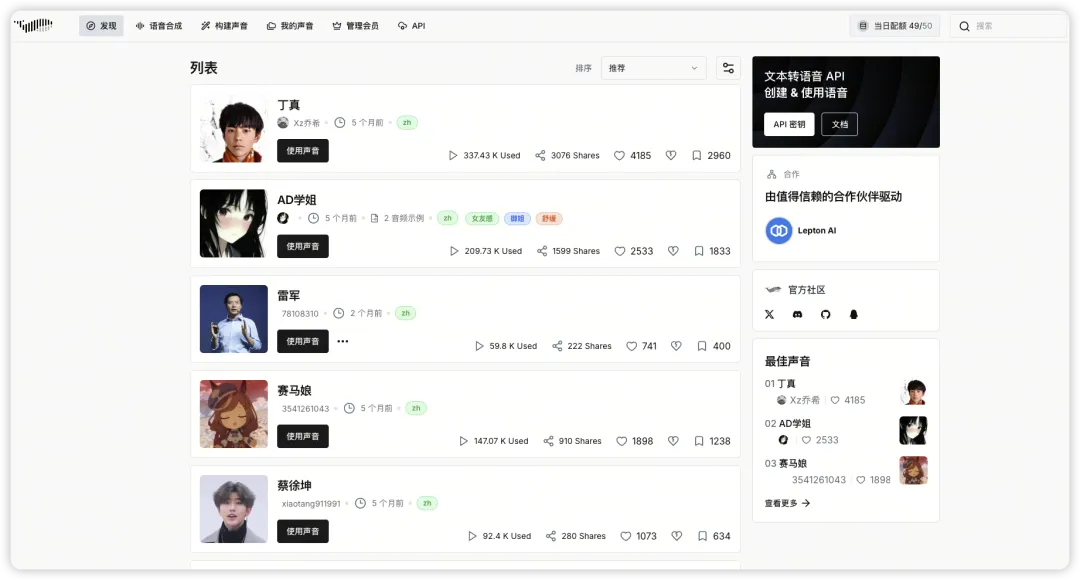1080x580 pixels.
Task: Like the 丁真 voice with heart icon 4185
Action: (x=619, y=156)
